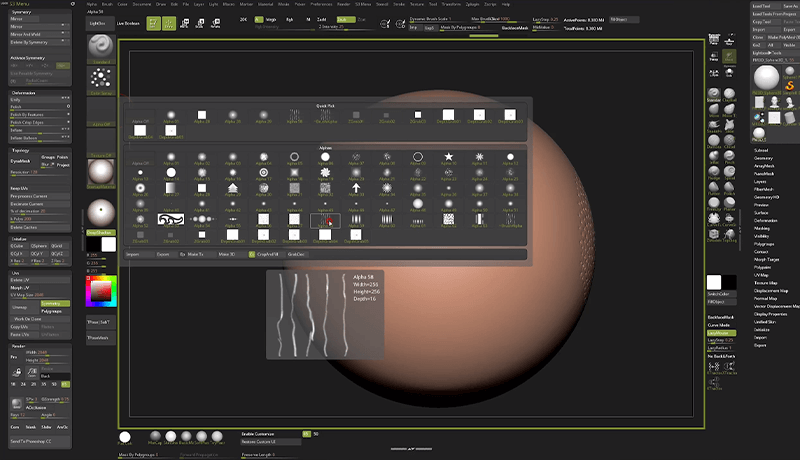Pick a hue in the color picker square

coord(101,291)
